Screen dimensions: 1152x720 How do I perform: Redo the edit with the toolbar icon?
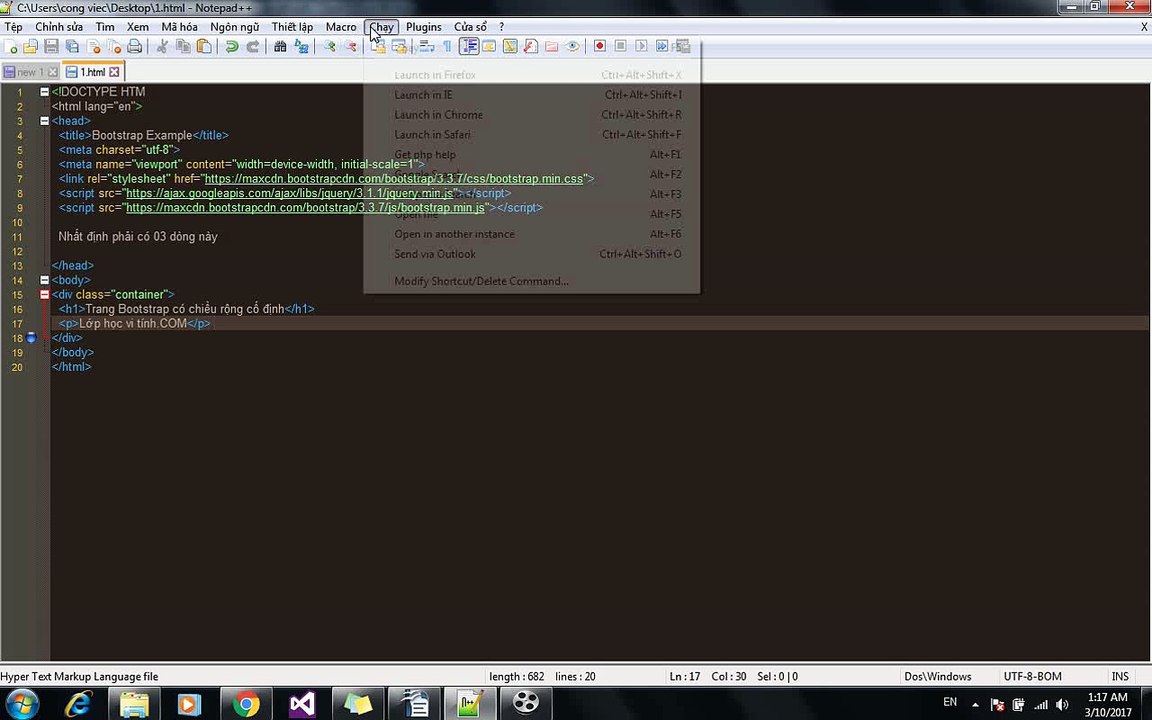tap(253, 46)
